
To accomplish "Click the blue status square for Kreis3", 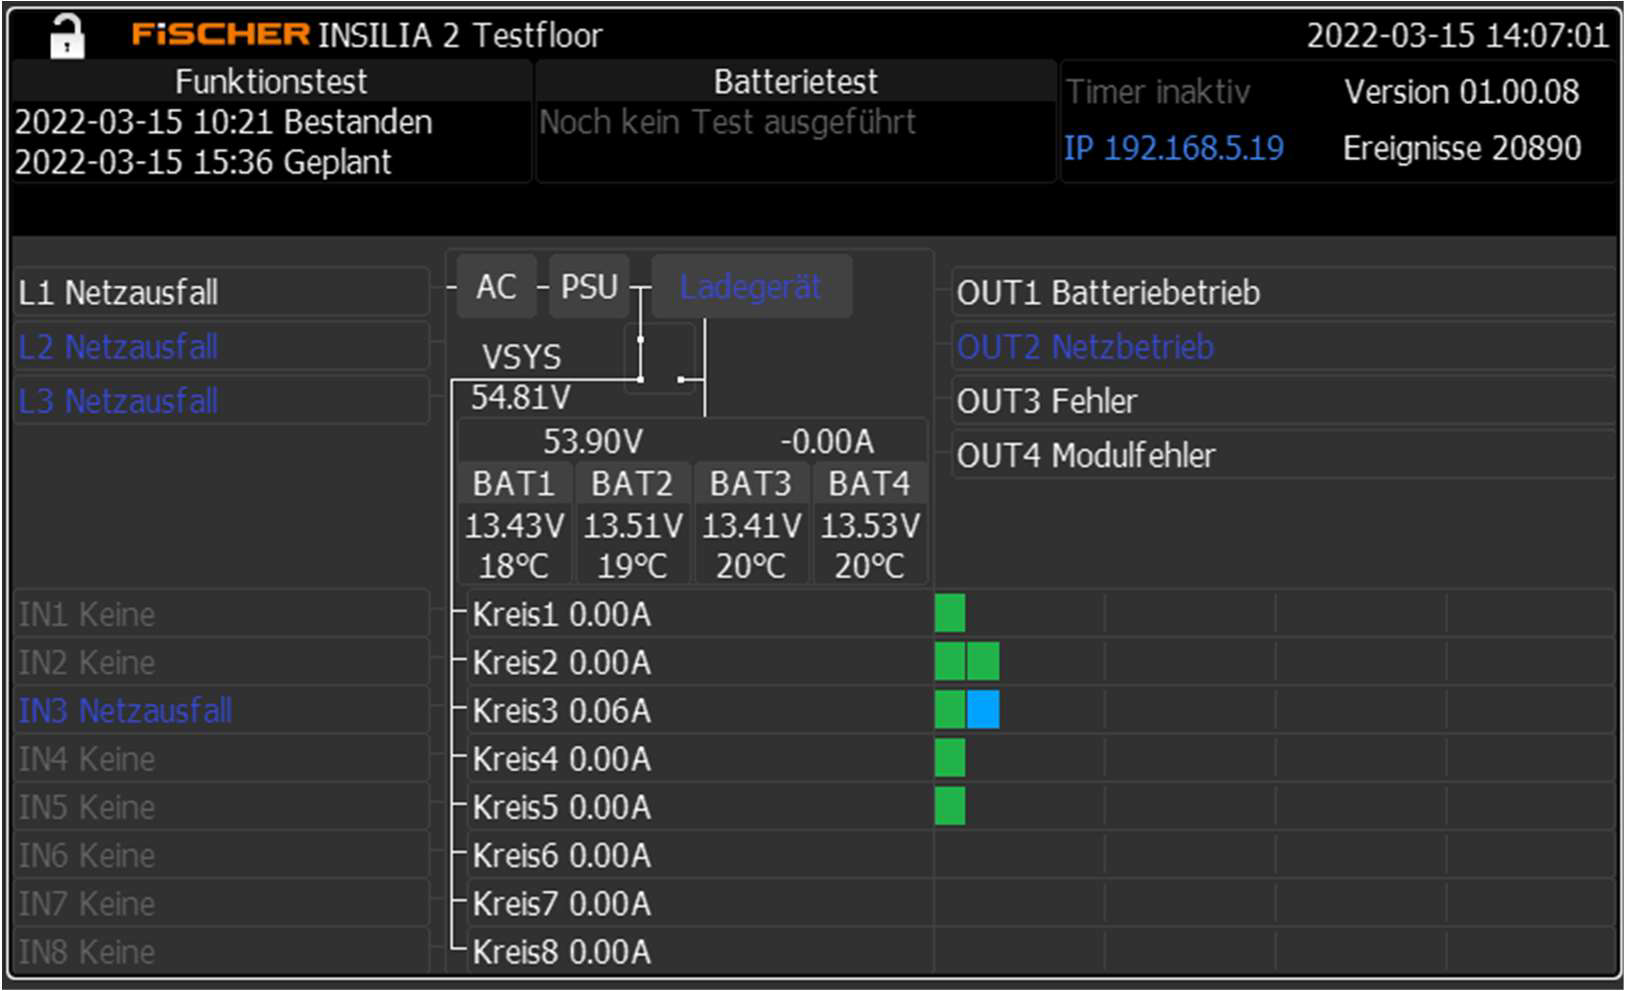I will click(983, 710).
